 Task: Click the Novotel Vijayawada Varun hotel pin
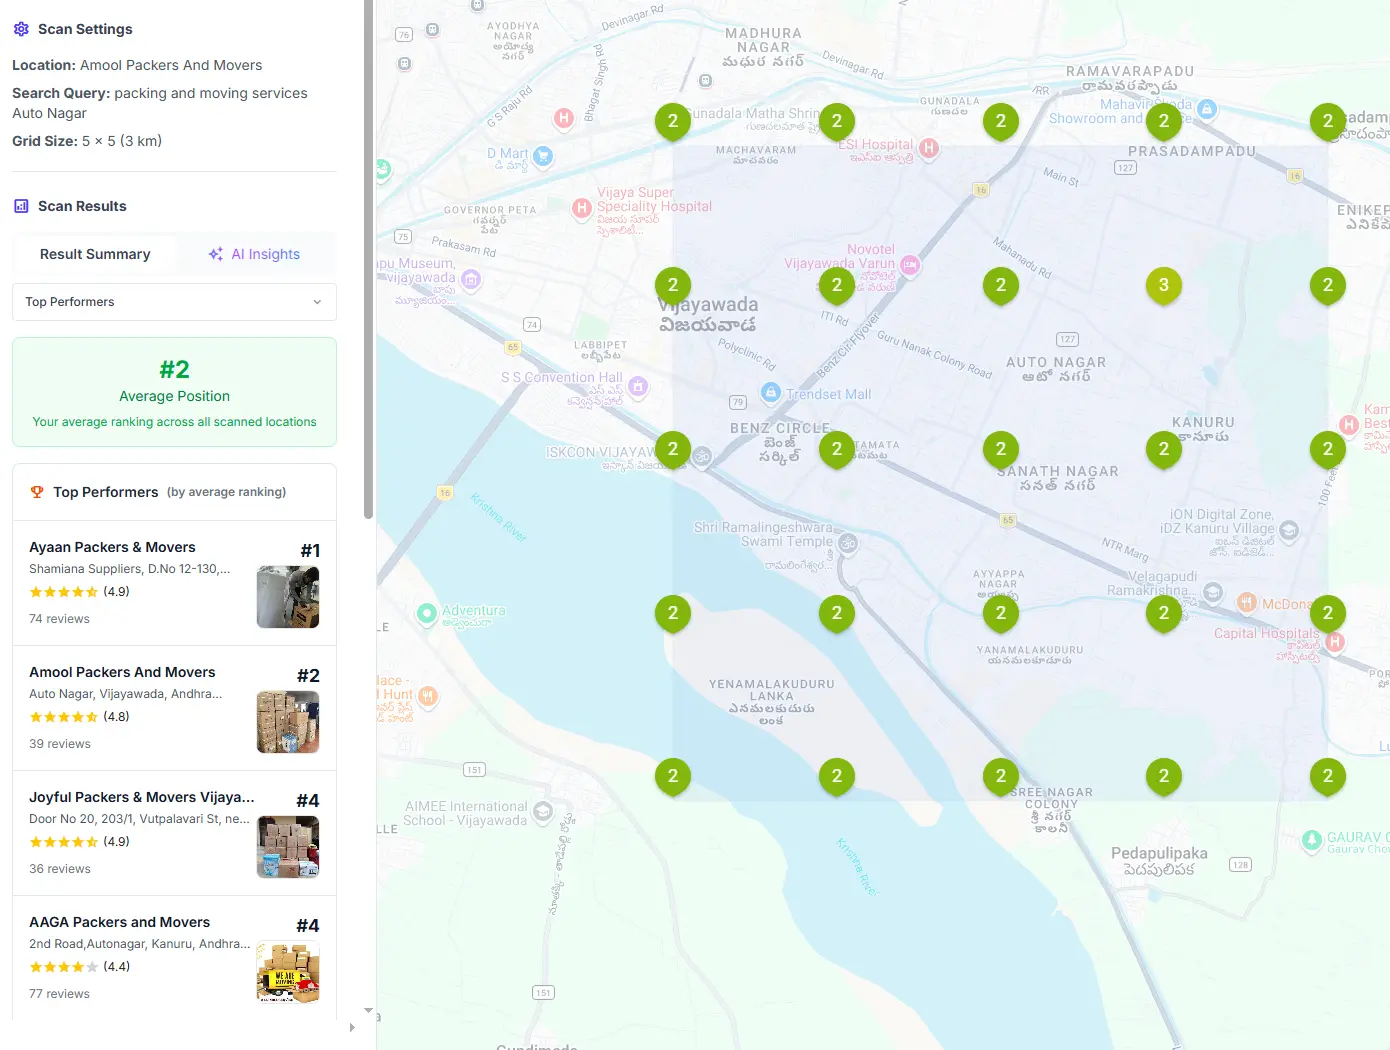pyautogui.click(x=910, y=265)
